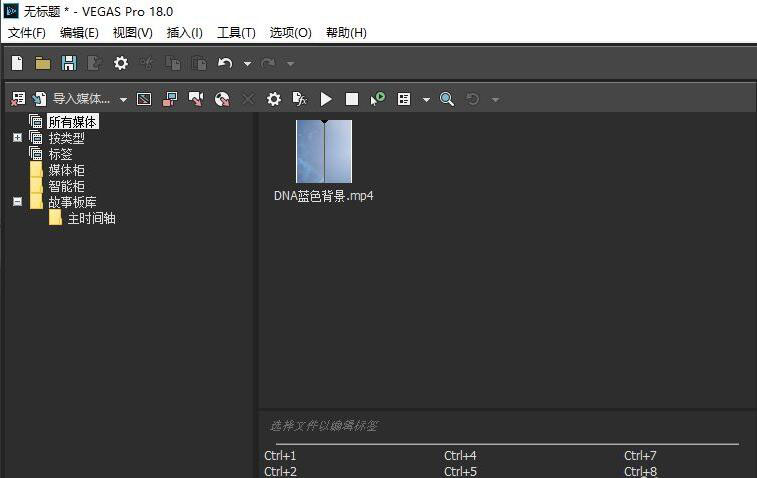Open a project with folder icon
Viewport: 757px width, 478px height.
[x=43, y=63]
